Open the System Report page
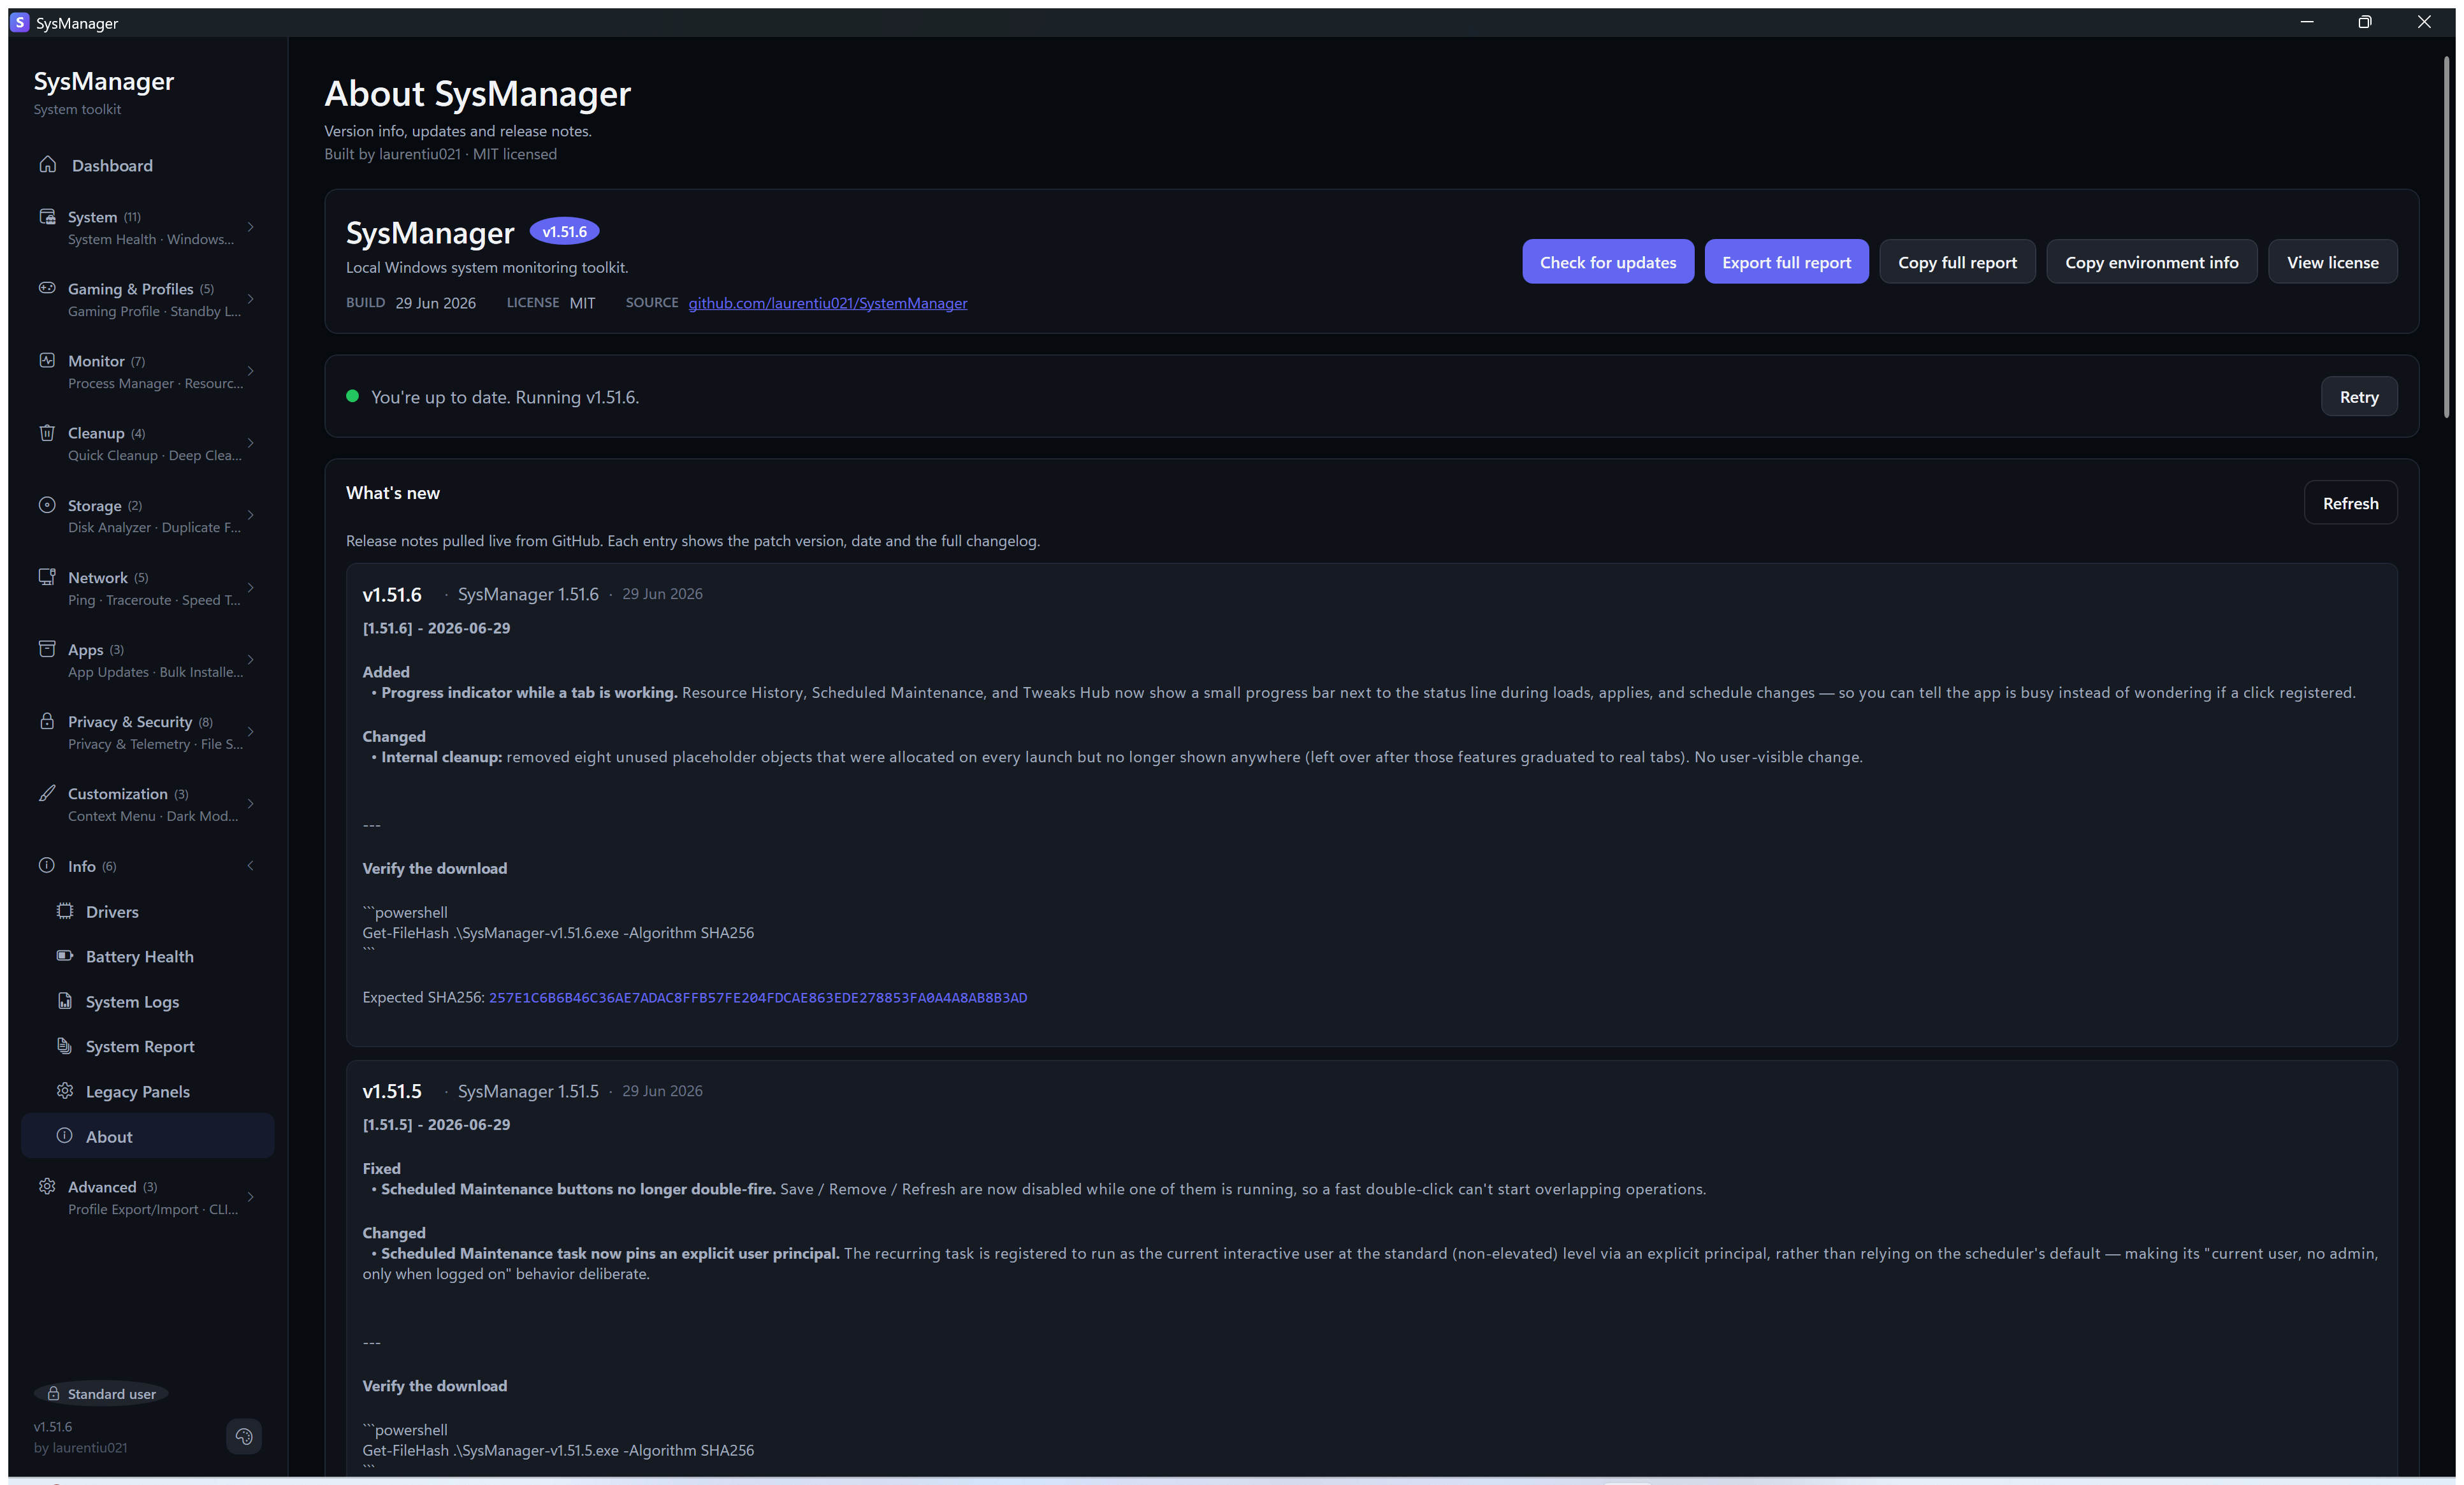 148,1046
